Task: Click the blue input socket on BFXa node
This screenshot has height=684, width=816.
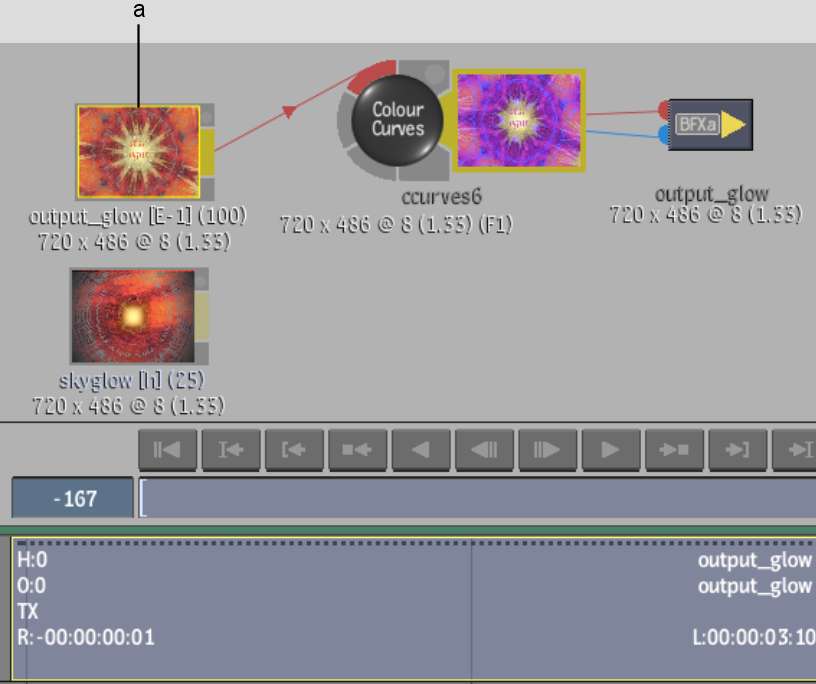Action: (663, 134)
